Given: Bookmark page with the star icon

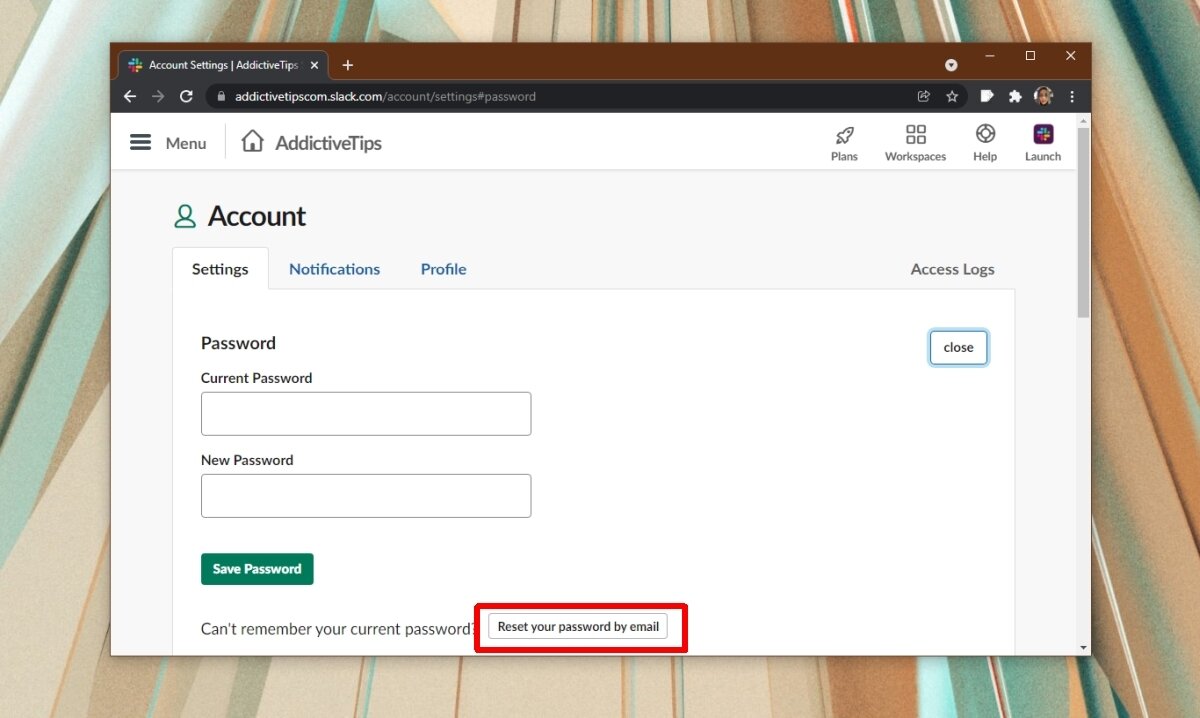Looking at the screenshot, I should [952, 97].
